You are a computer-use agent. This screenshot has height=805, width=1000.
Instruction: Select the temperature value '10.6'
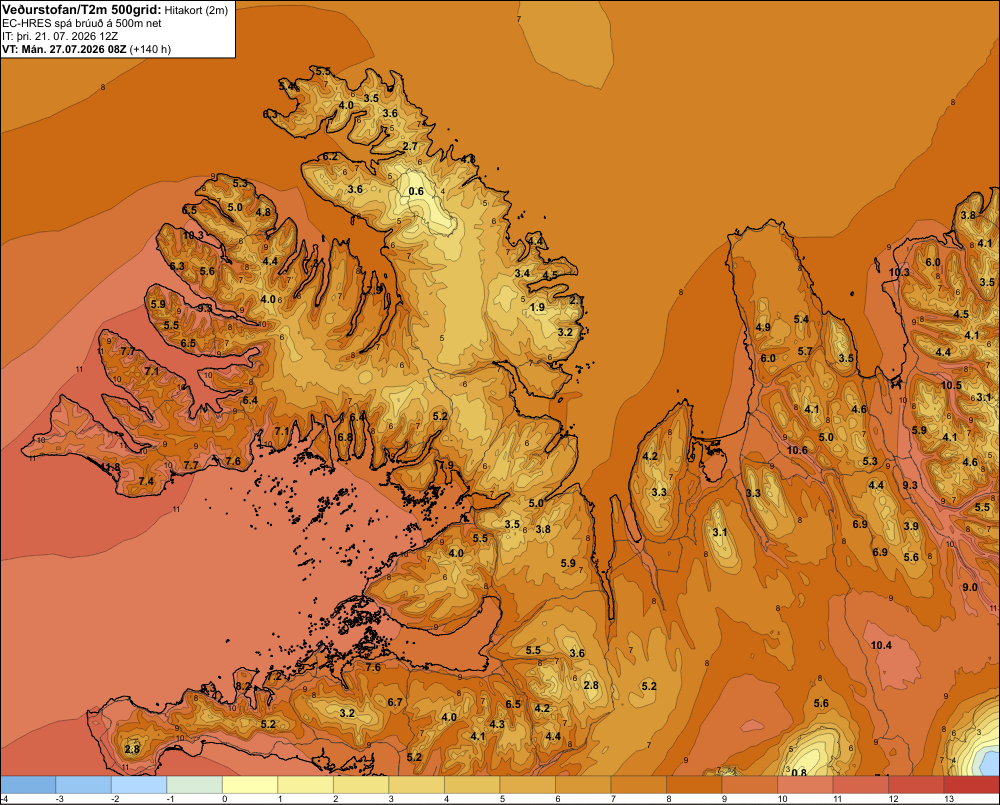(x=797, y=450)
